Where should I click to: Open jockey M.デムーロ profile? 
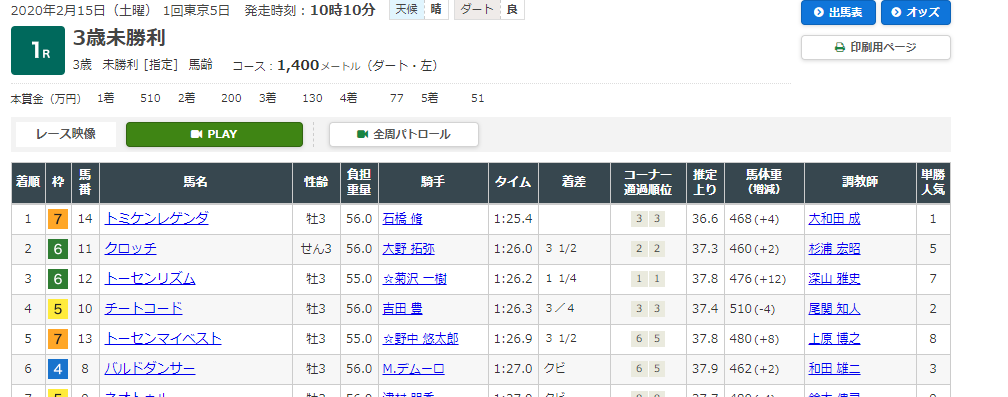click(413, 369)
